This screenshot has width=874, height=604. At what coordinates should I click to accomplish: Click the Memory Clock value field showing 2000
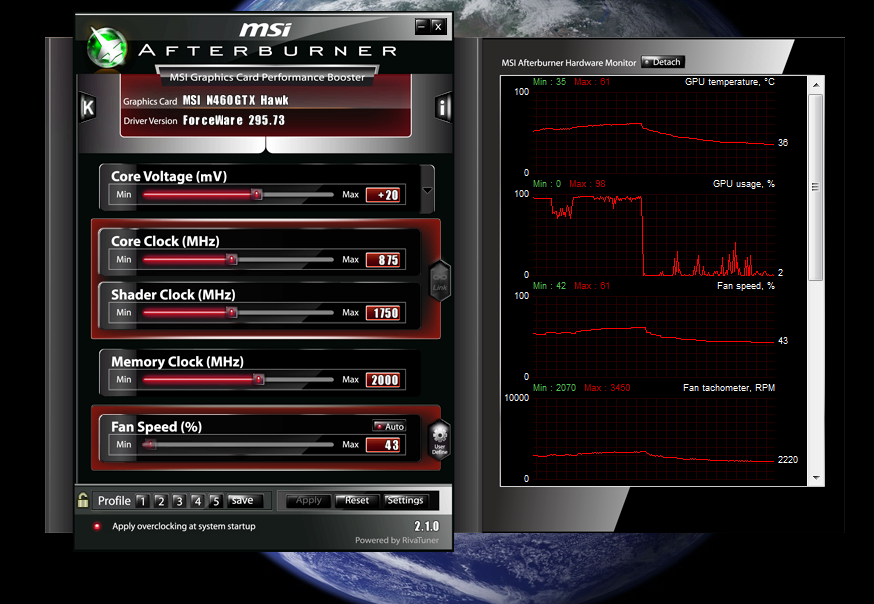(x=383, y=380)
